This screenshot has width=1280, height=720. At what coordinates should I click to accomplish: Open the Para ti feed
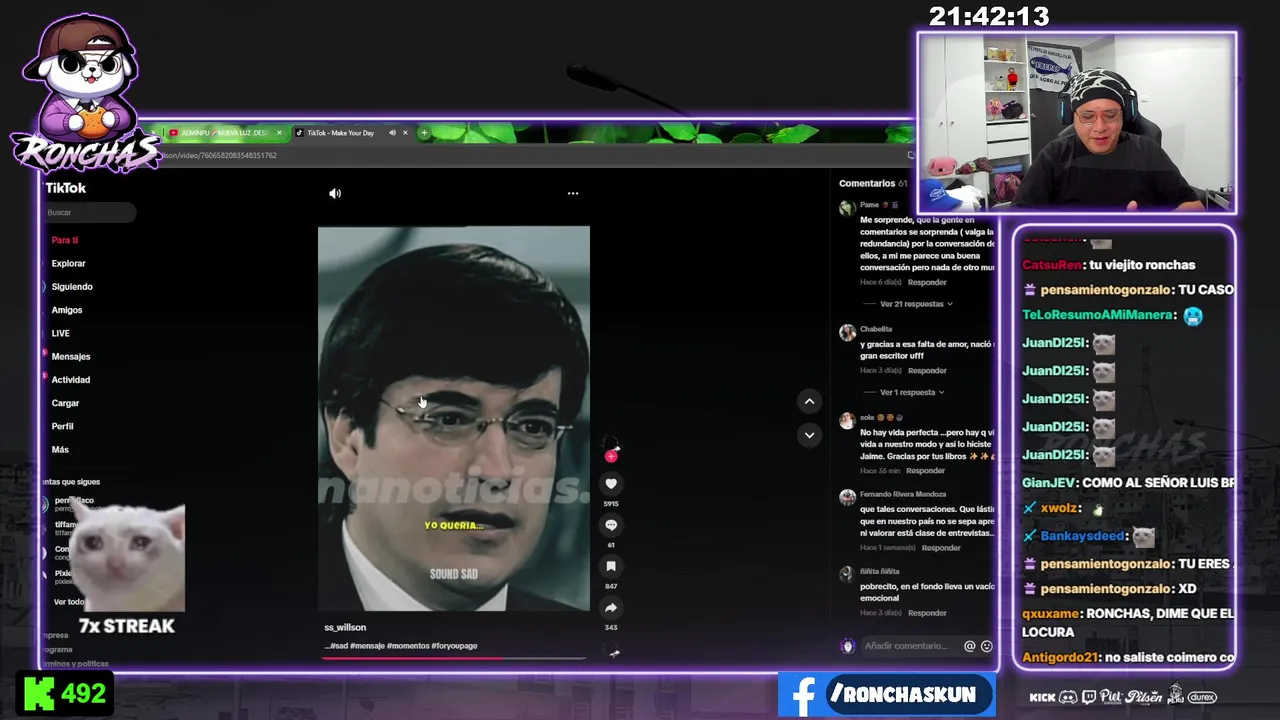[64, 240]
